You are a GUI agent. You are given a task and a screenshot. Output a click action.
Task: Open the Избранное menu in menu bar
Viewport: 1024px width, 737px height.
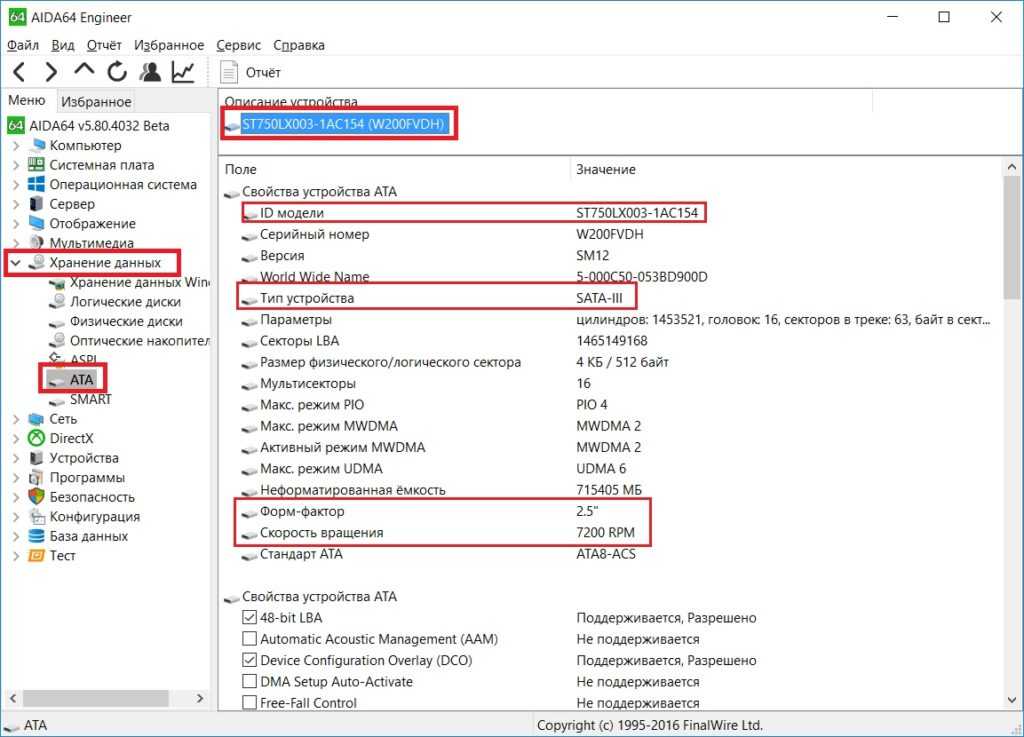click(x=168, y=45)
